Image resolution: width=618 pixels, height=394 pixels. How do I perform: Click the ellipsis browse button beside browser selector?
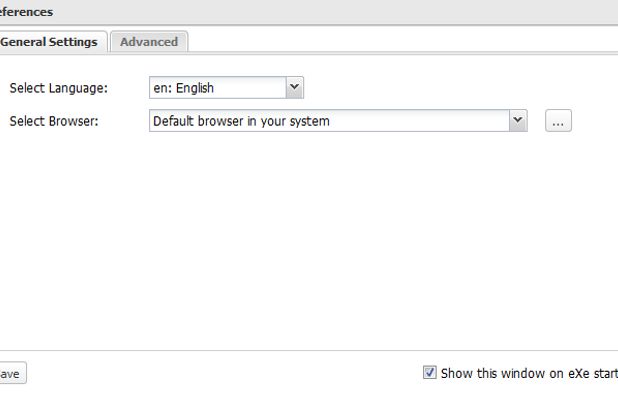pos(558,121)
